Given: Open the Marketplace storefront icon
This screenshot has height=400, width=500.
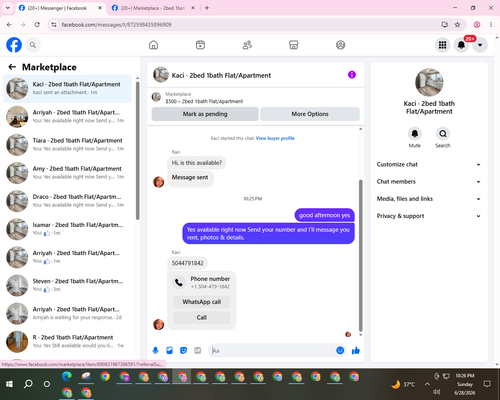Looking at the screenshot, I should 294,45.
